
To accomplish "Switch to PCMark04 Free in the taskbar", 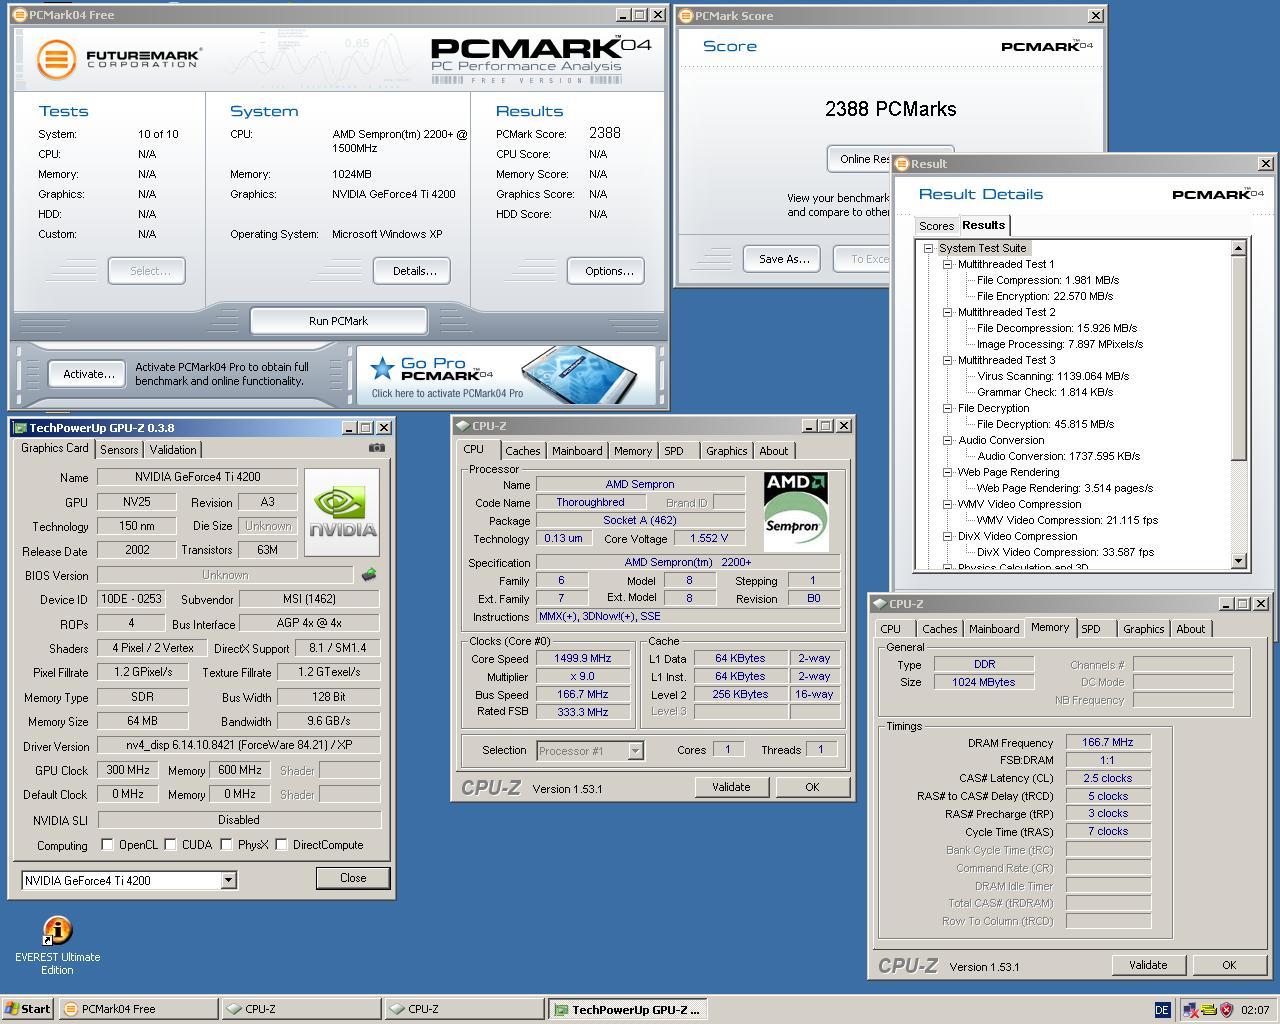I will click(138, 1010).
